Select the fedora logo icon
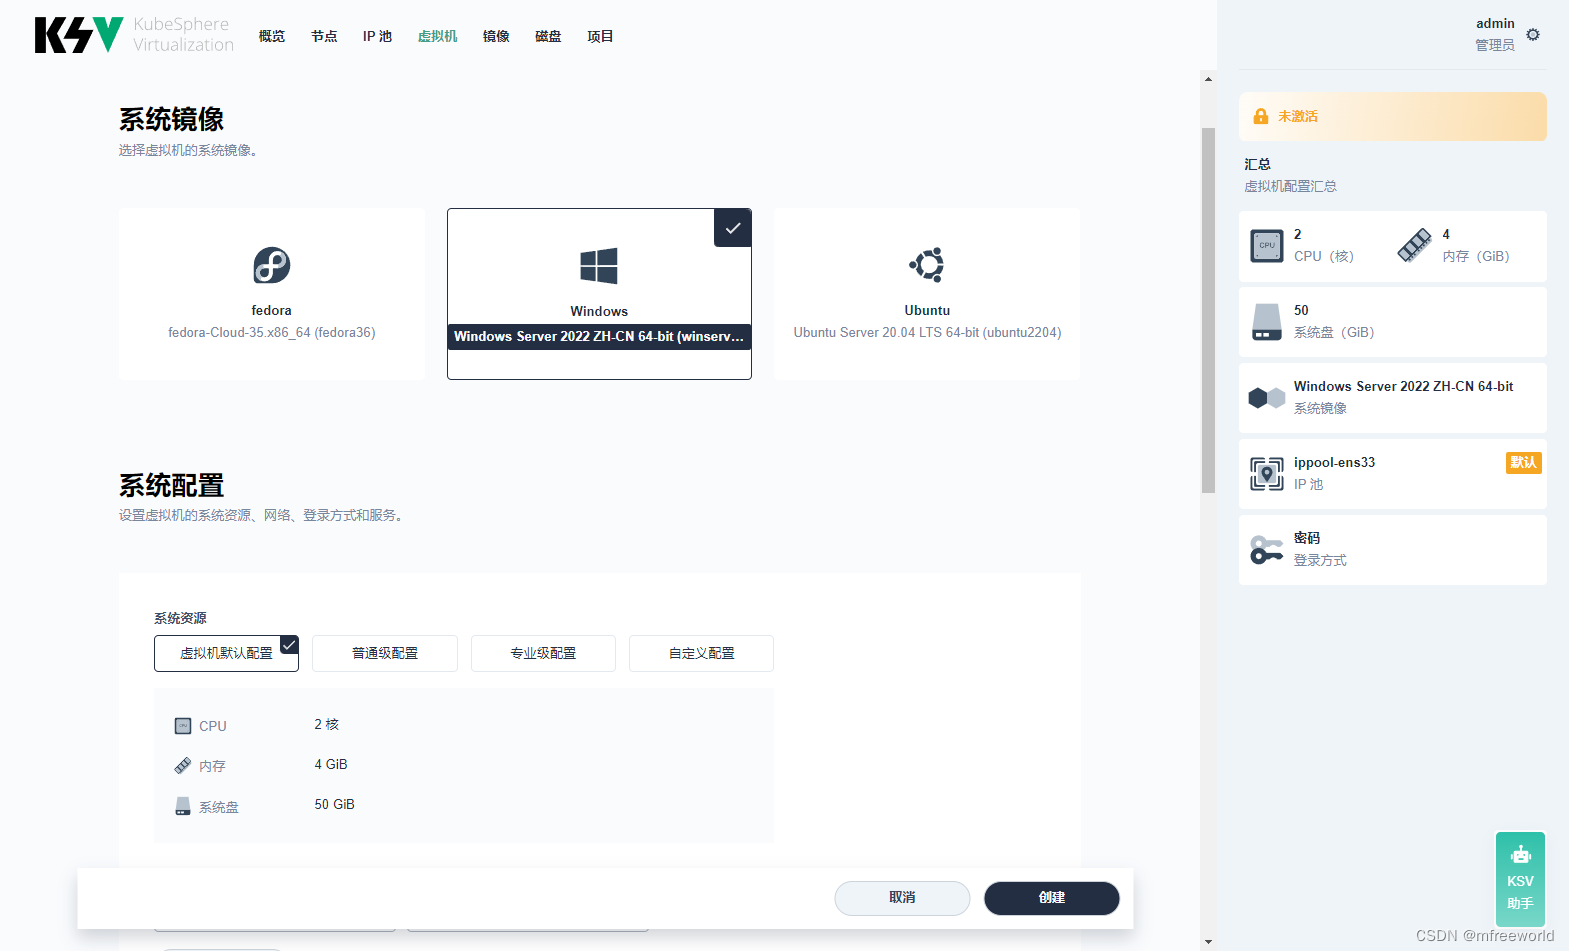The image size is (1569, 951). pyautogui.click(x=272, y=265)
